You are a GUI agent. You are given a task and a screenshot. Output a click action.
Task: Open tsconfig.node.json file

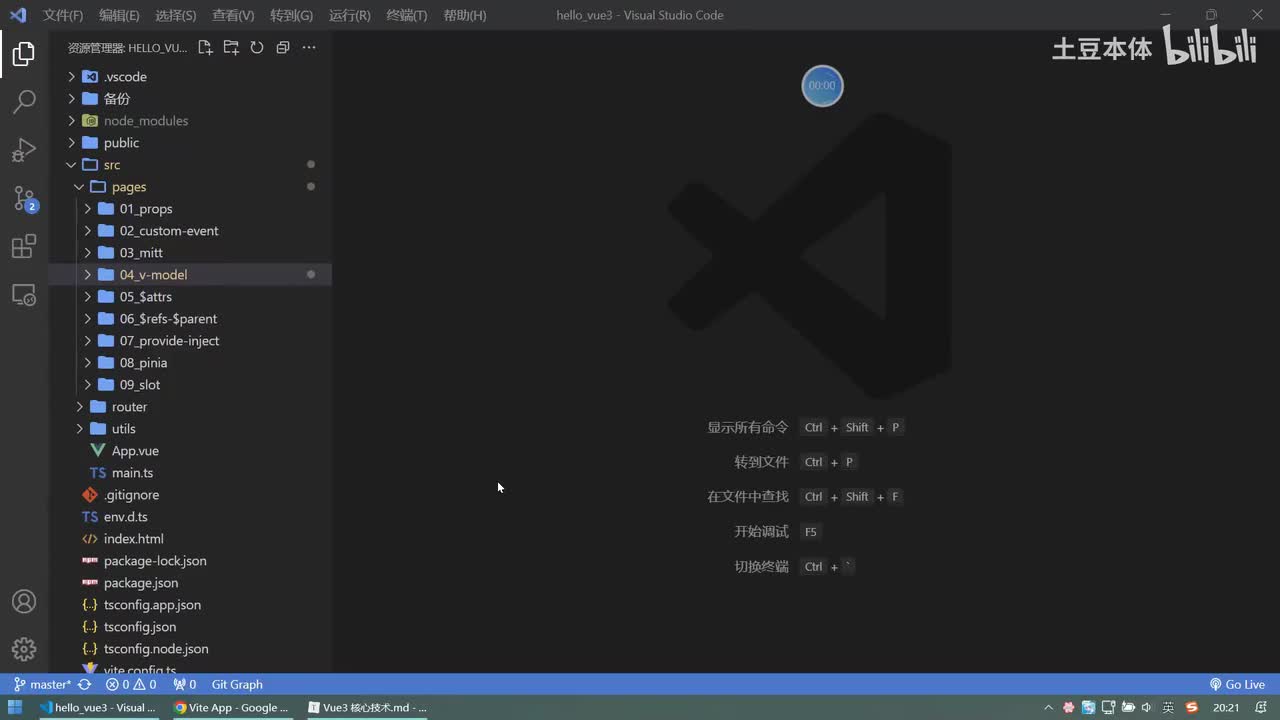[190, 649]
